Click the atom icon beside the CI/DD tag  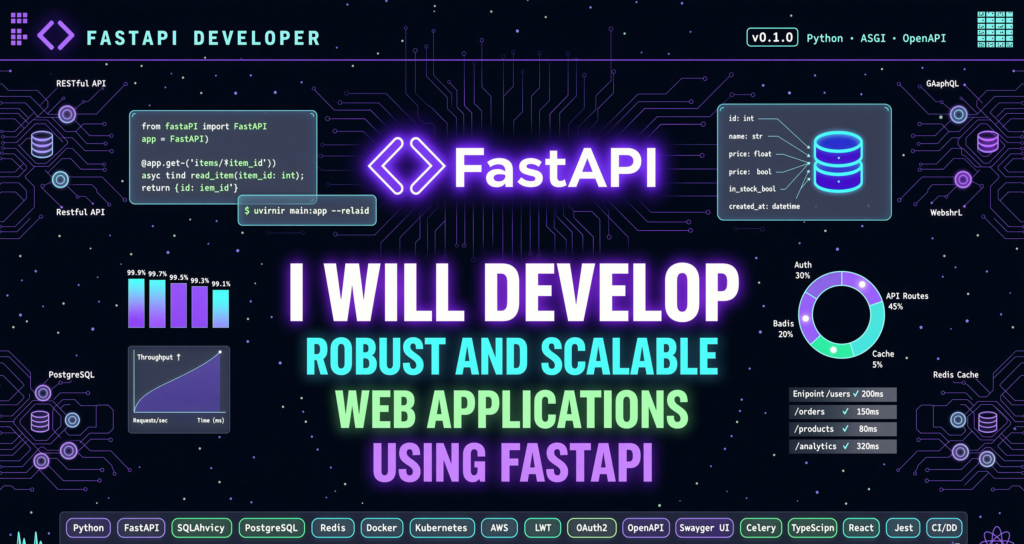[x=996, y=536]
